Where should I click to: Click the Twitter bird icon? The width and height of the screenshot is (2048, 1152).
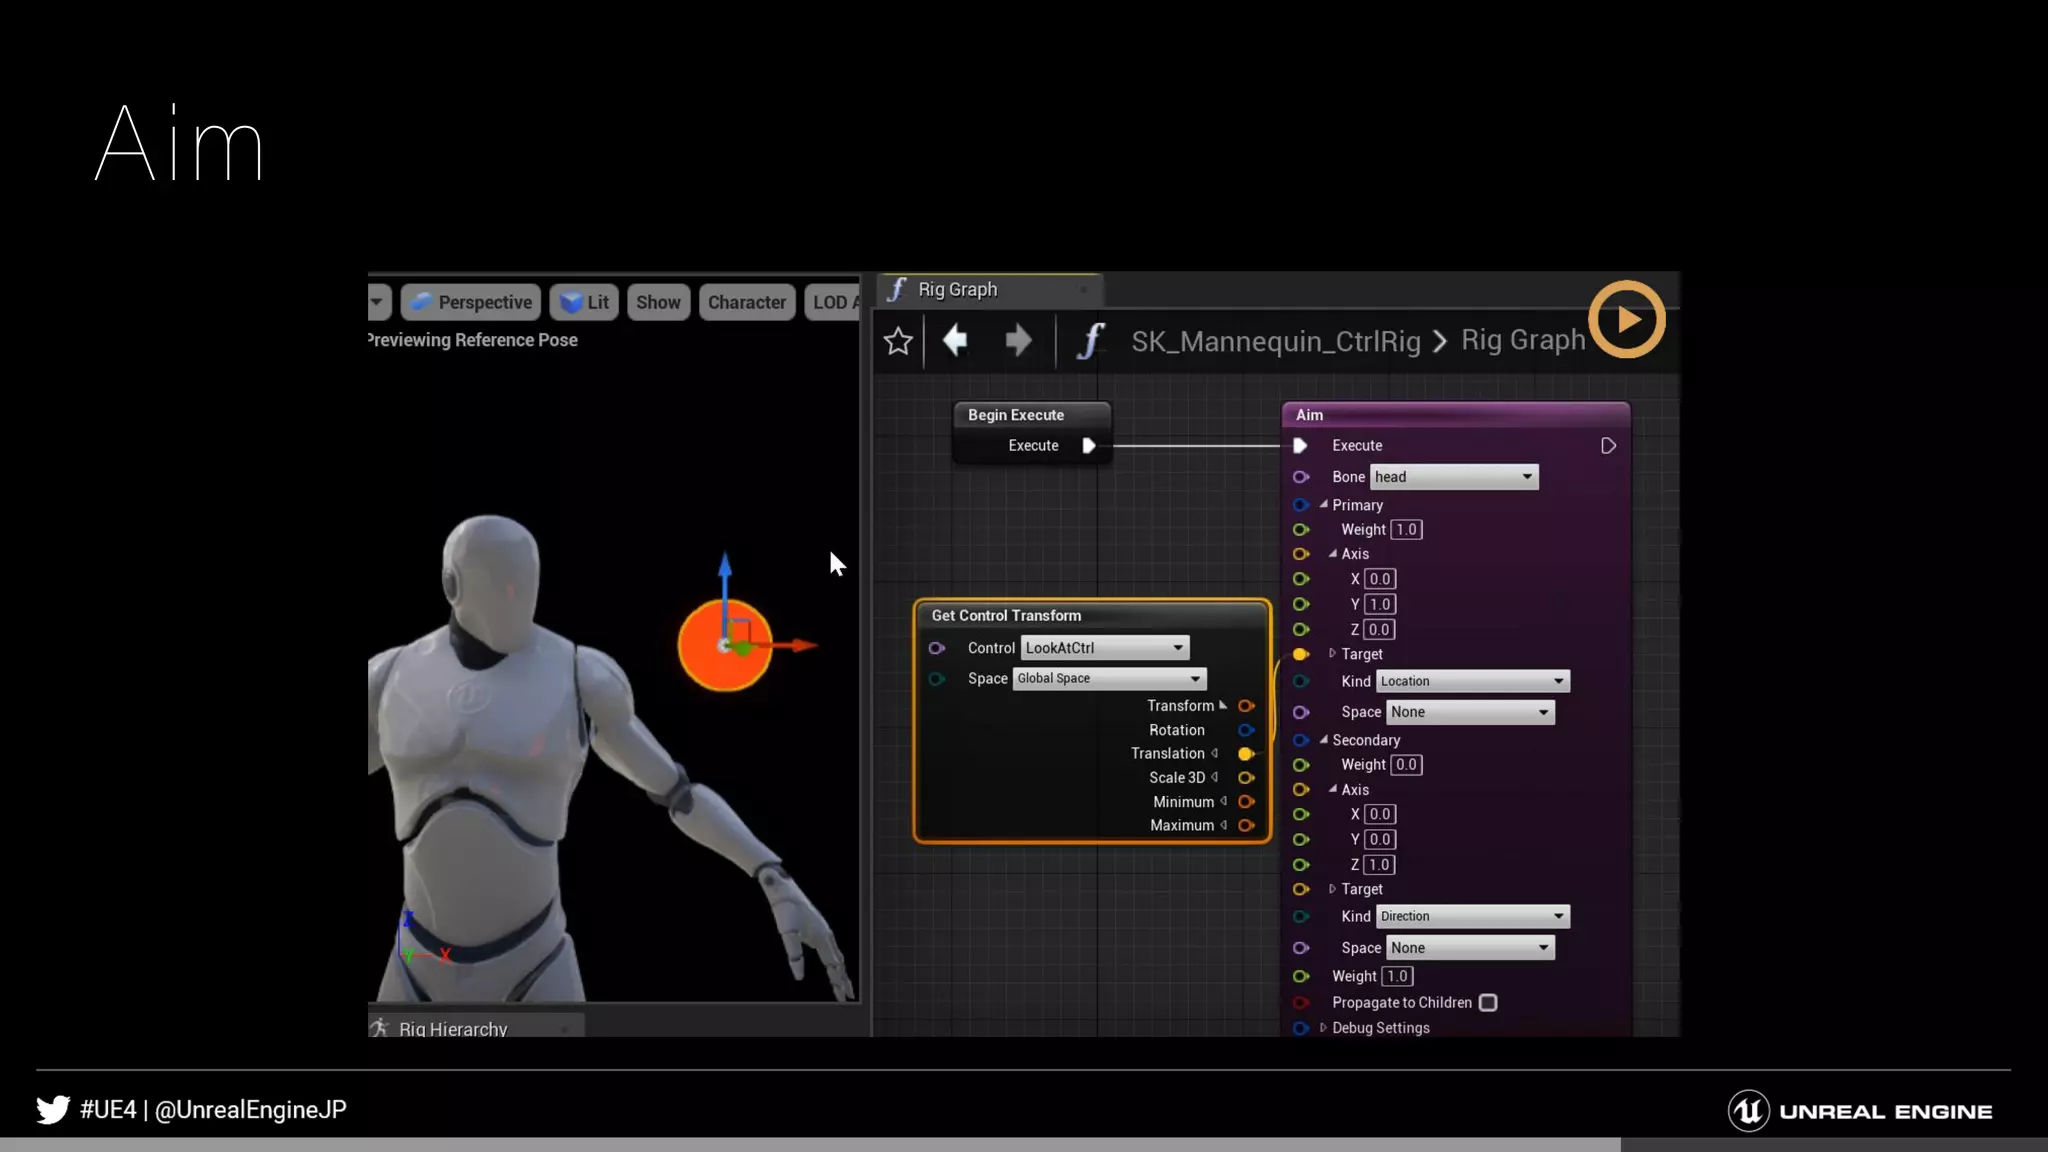click(53, 1110)
